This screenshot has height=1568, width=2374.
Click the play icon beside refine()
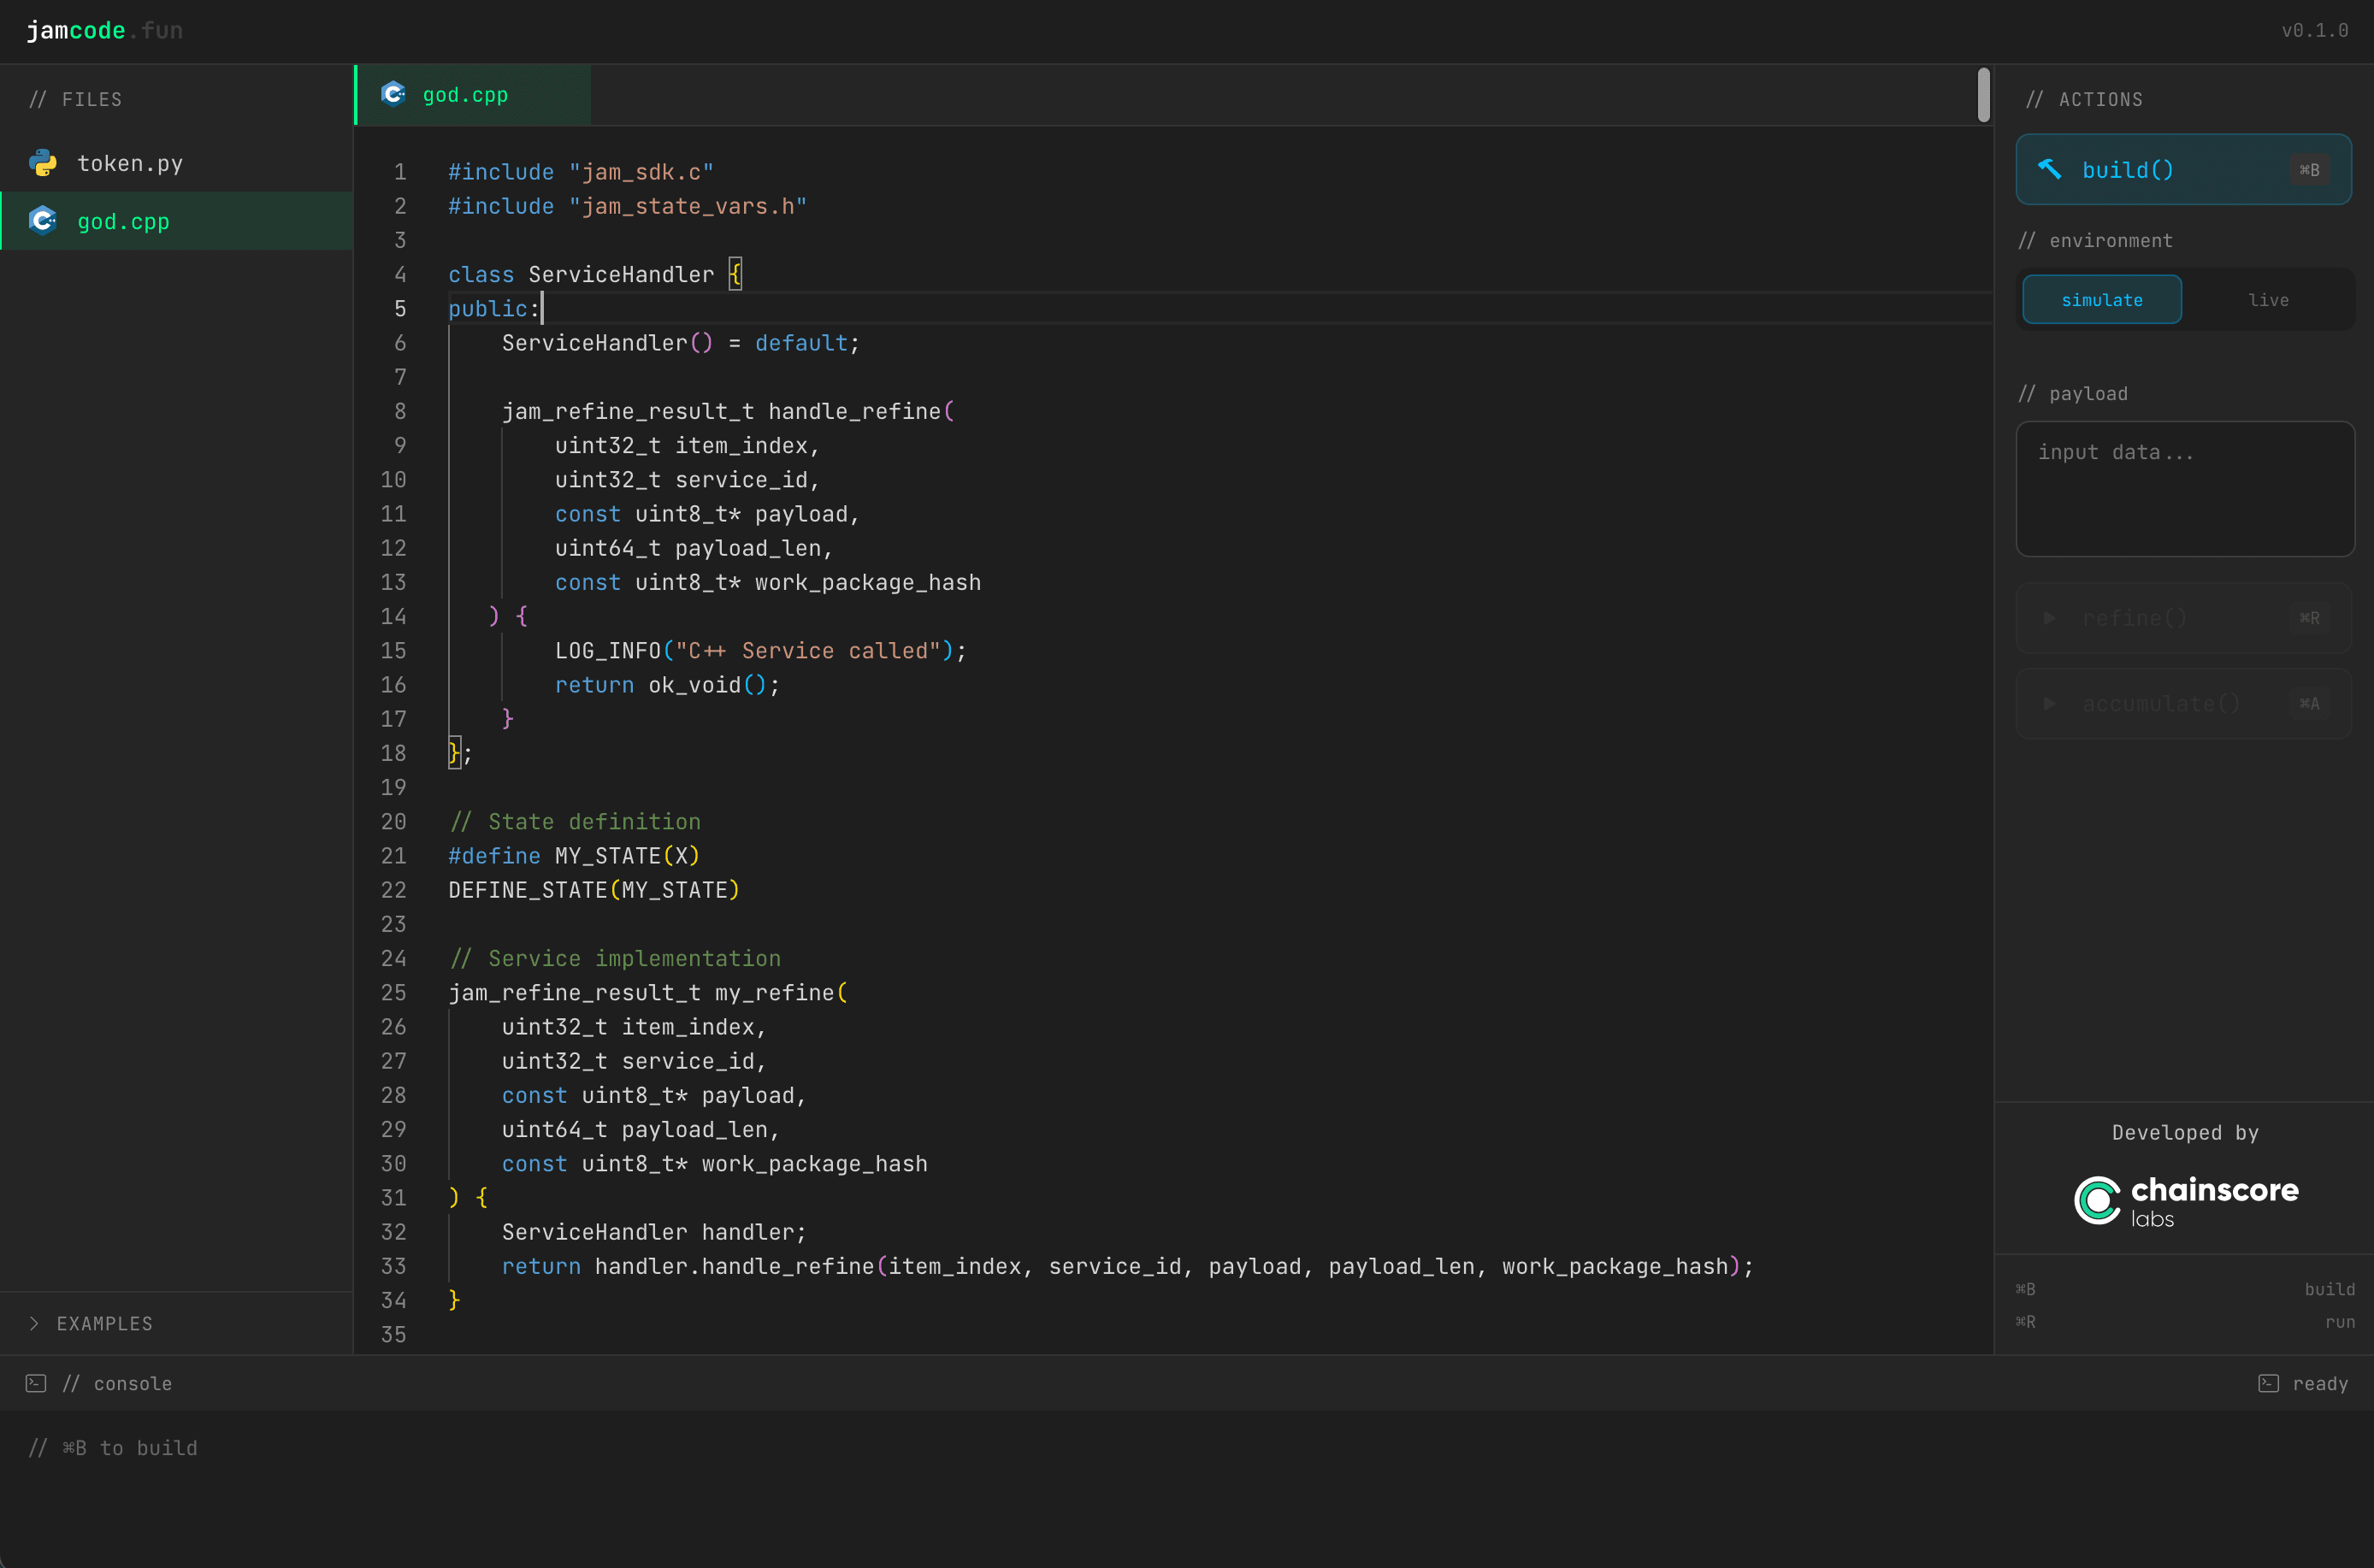pyautogui.click(x=2050, y=618)
